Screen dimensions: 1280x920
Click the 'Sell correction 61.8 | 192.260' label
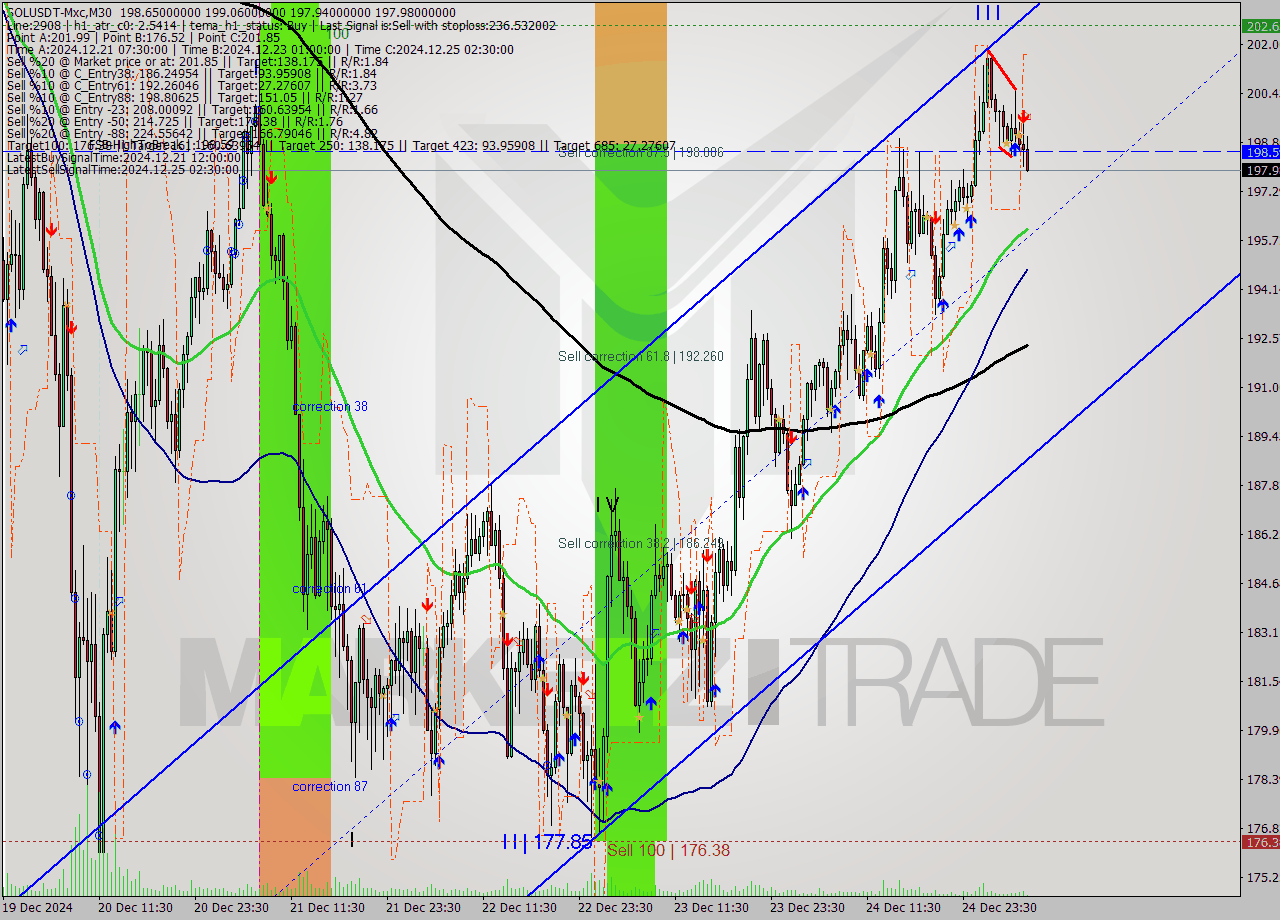click(640, 356)
